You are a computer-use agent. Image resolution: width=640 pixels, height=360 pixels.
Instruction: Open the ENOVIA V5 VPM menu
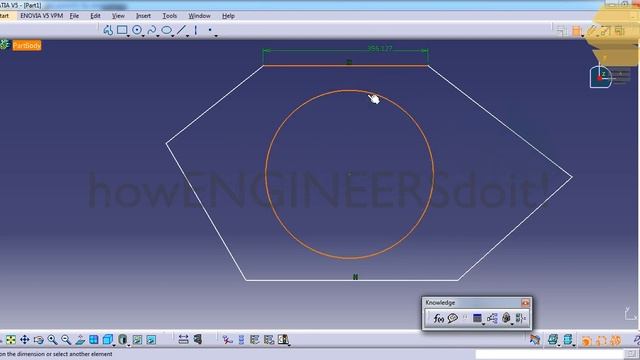click(x=42, y=16)
